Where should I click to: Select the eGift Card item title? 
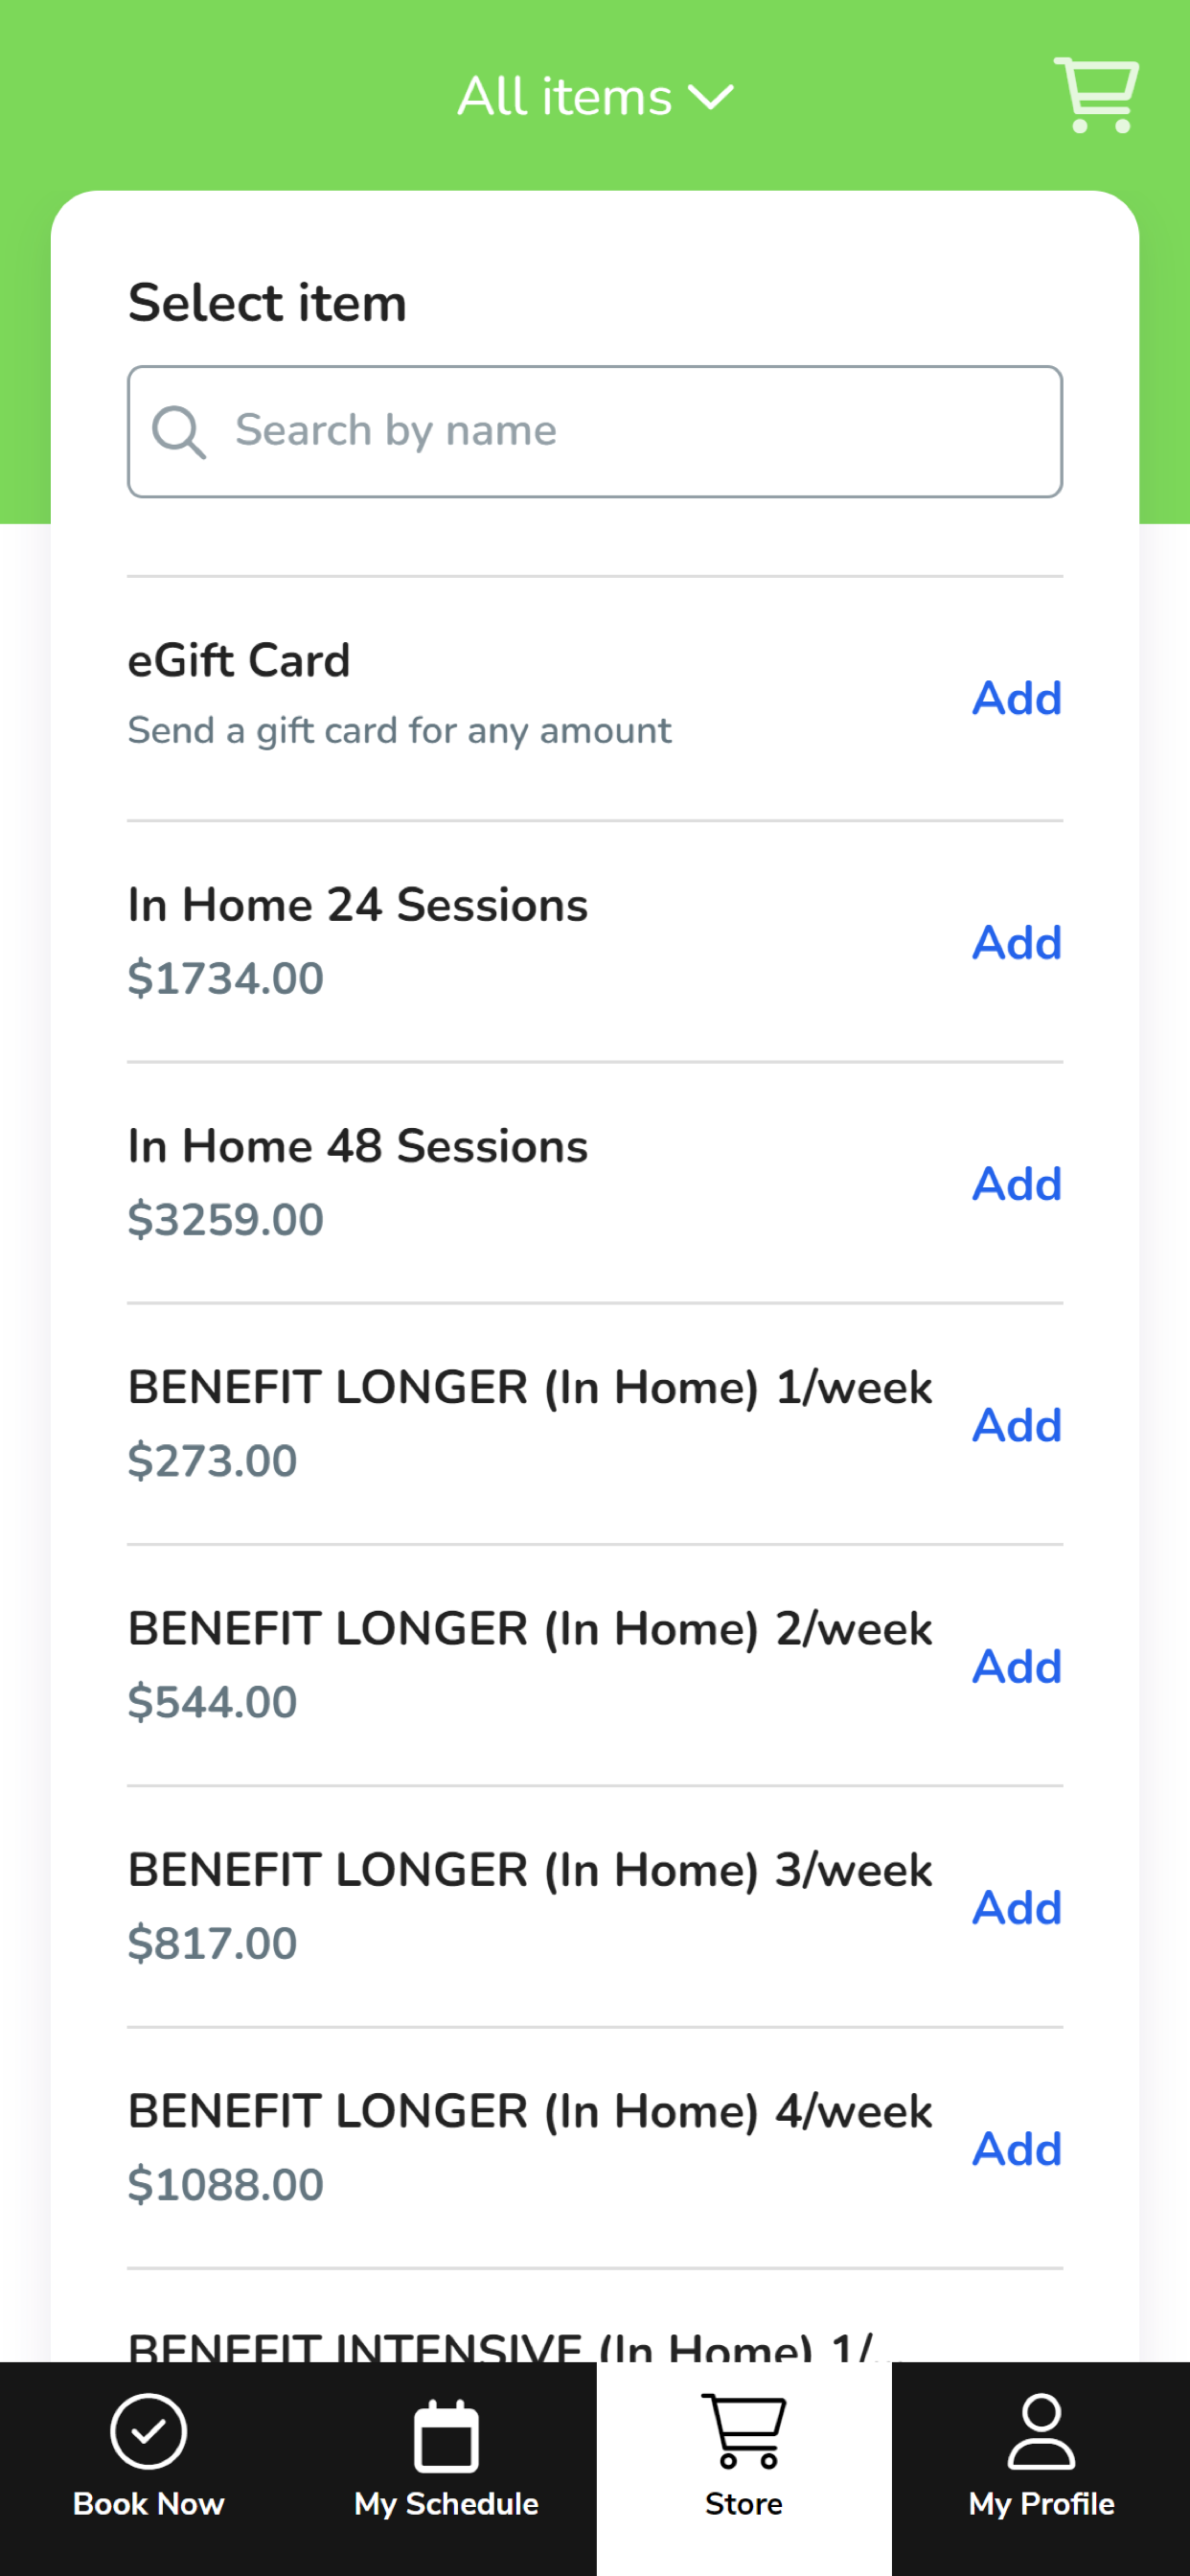[239, 660]
